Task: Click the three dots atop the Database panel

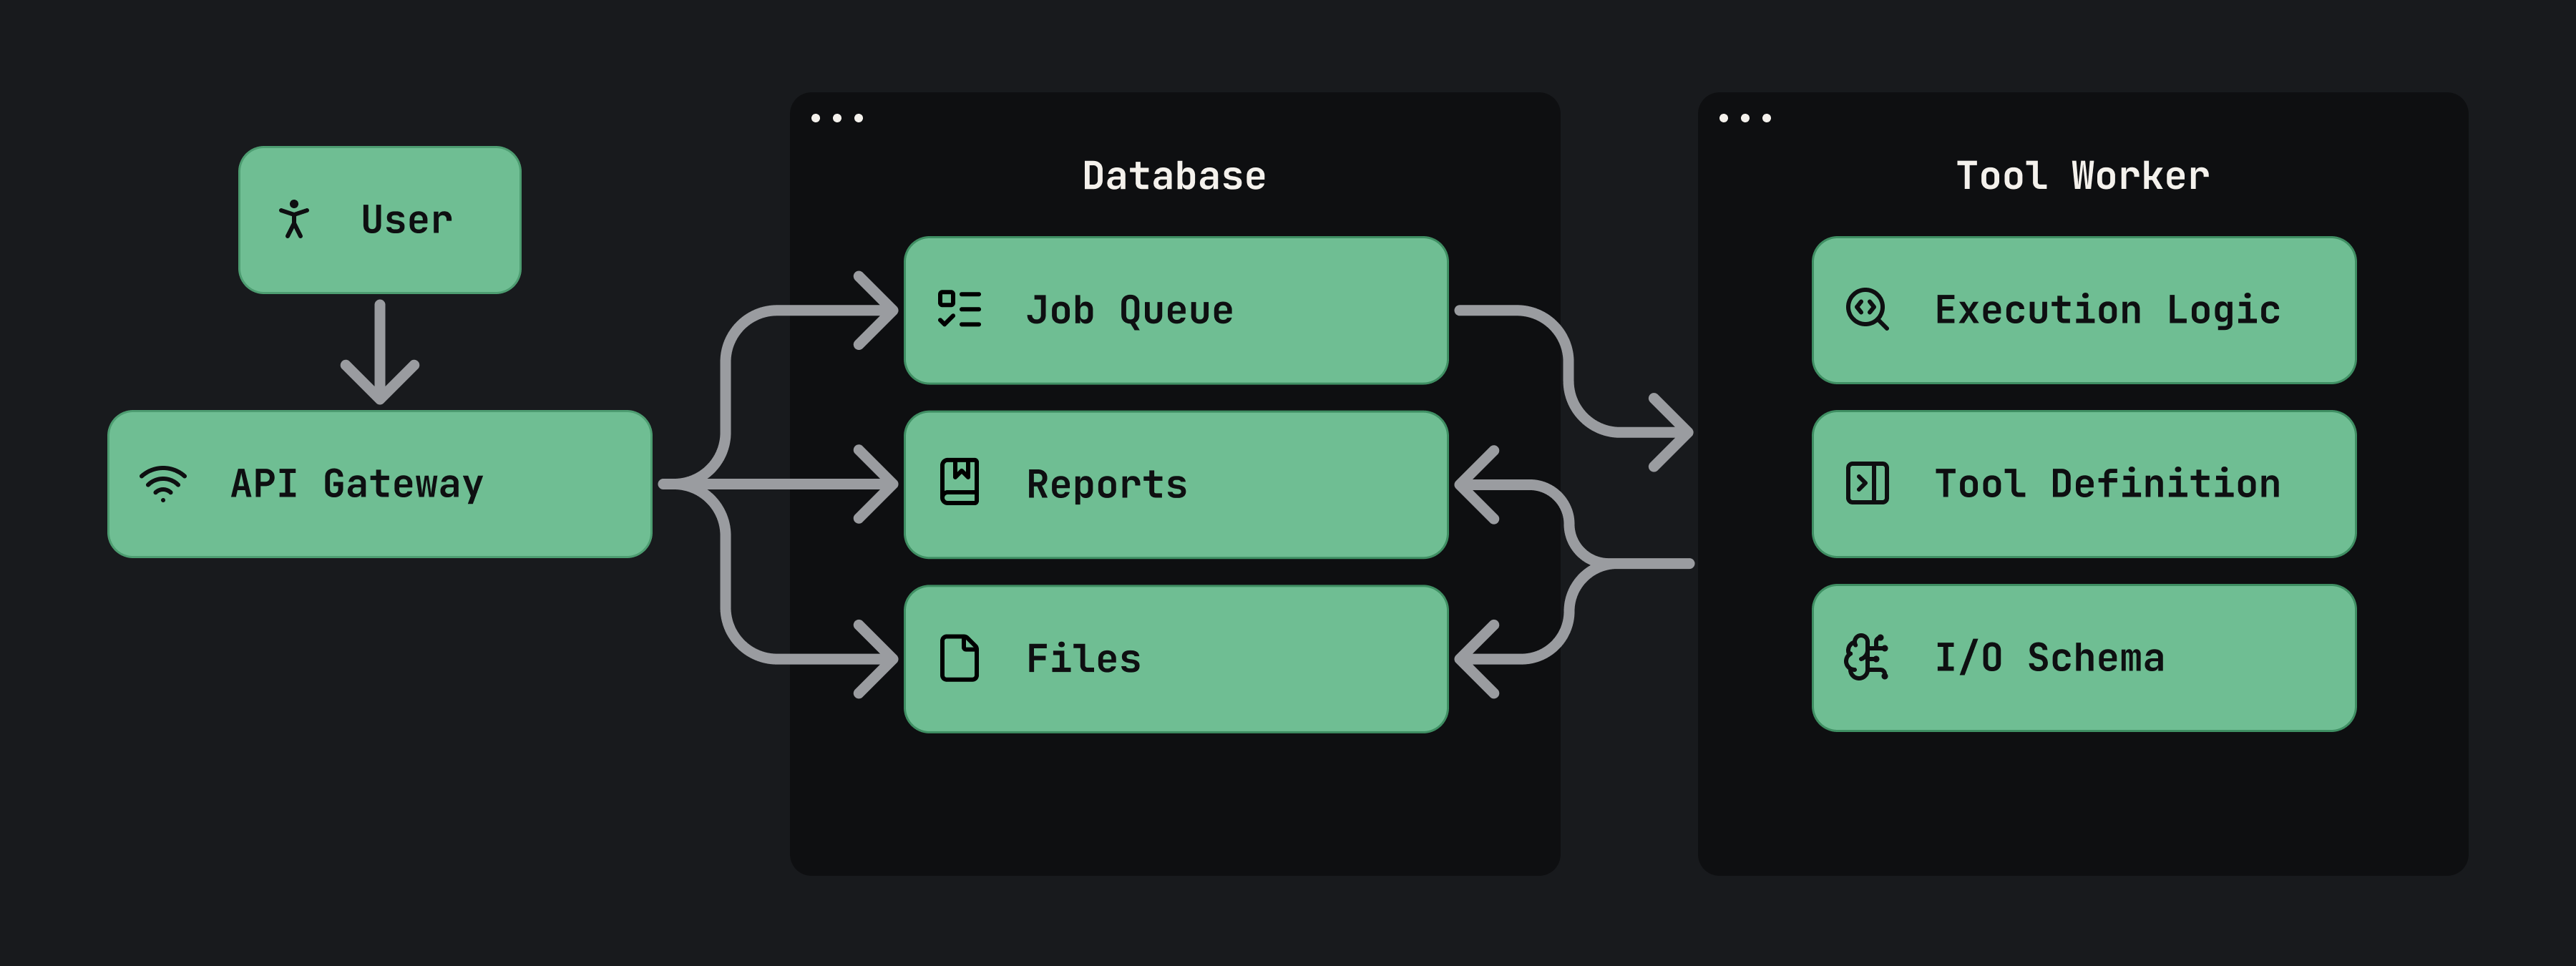Action: [837, 118]
